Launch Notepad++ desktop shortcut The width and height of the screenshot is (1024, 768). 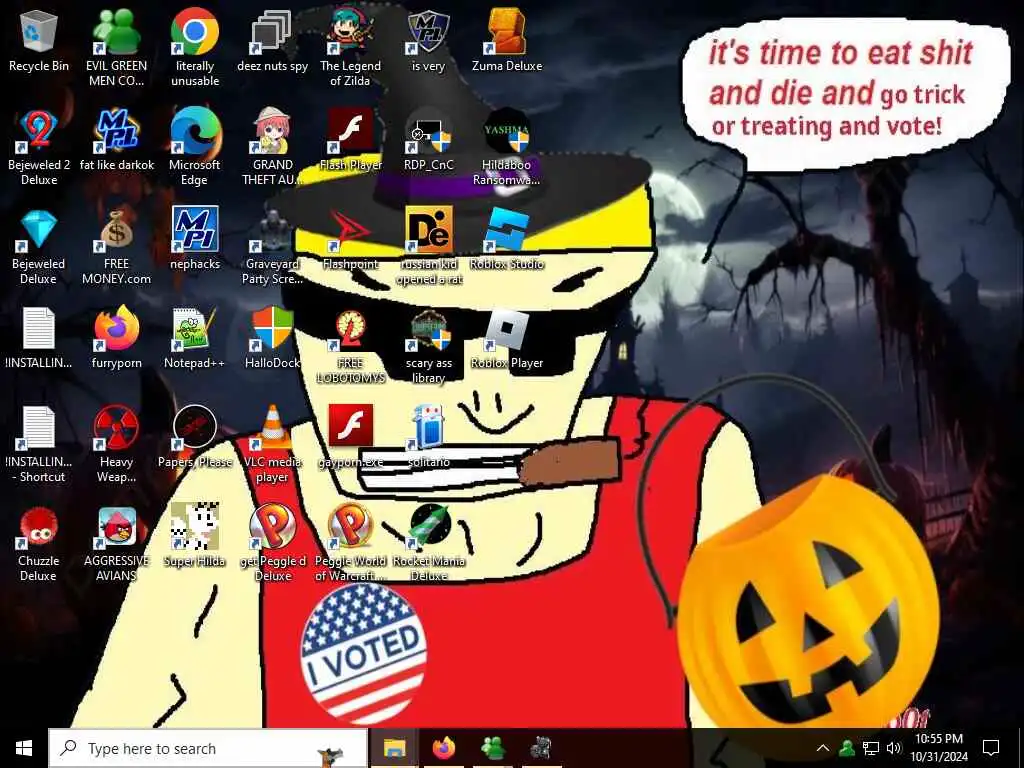pos(195,338)
